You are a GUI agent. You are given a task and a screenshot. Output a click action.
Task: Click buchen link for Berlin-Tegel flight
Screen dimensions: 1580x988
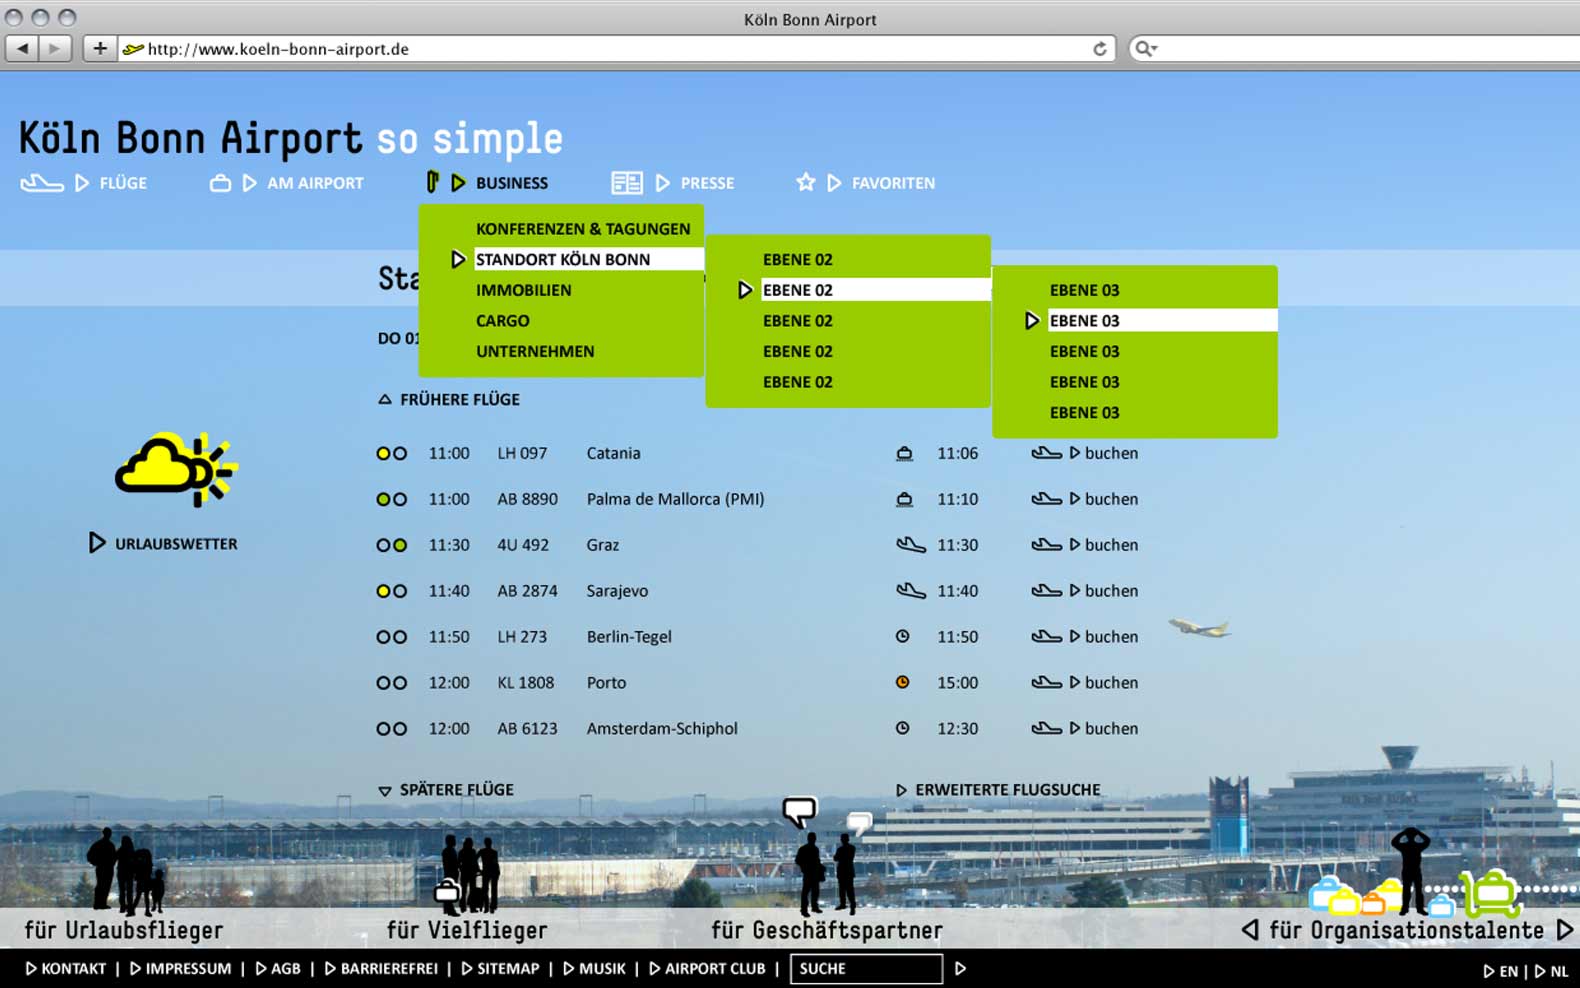(1110, 637)
